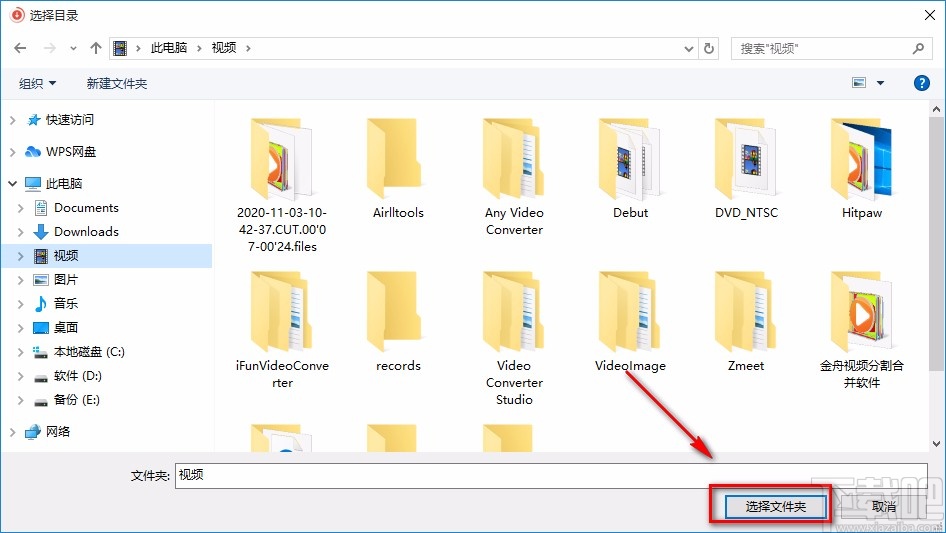Select 备份 (E:) drive
The width and height of the screenshot is (946, 533).
tap(76, 400)
